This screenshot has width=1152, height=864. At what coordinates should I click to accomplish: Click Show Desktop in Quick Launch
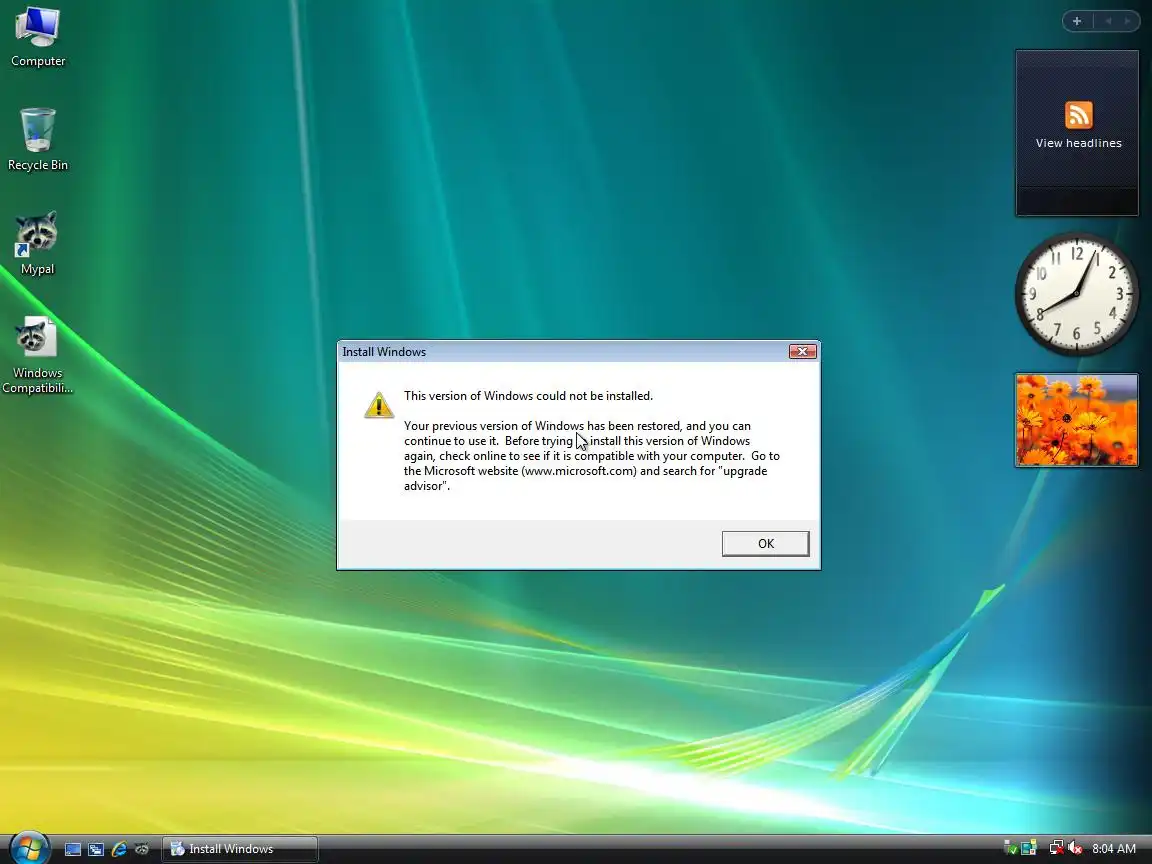click(x=73, y=849)
